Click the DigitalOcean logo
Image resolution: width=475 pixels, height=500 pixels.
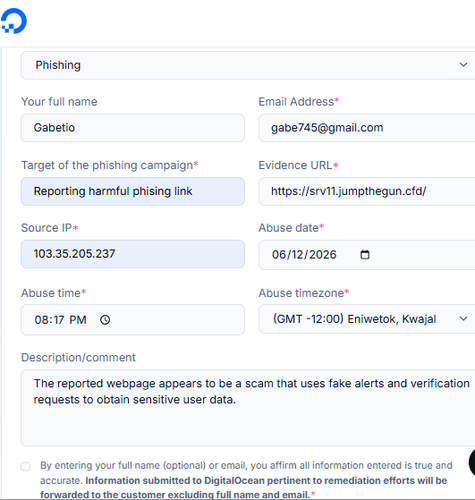pos(14,21)
